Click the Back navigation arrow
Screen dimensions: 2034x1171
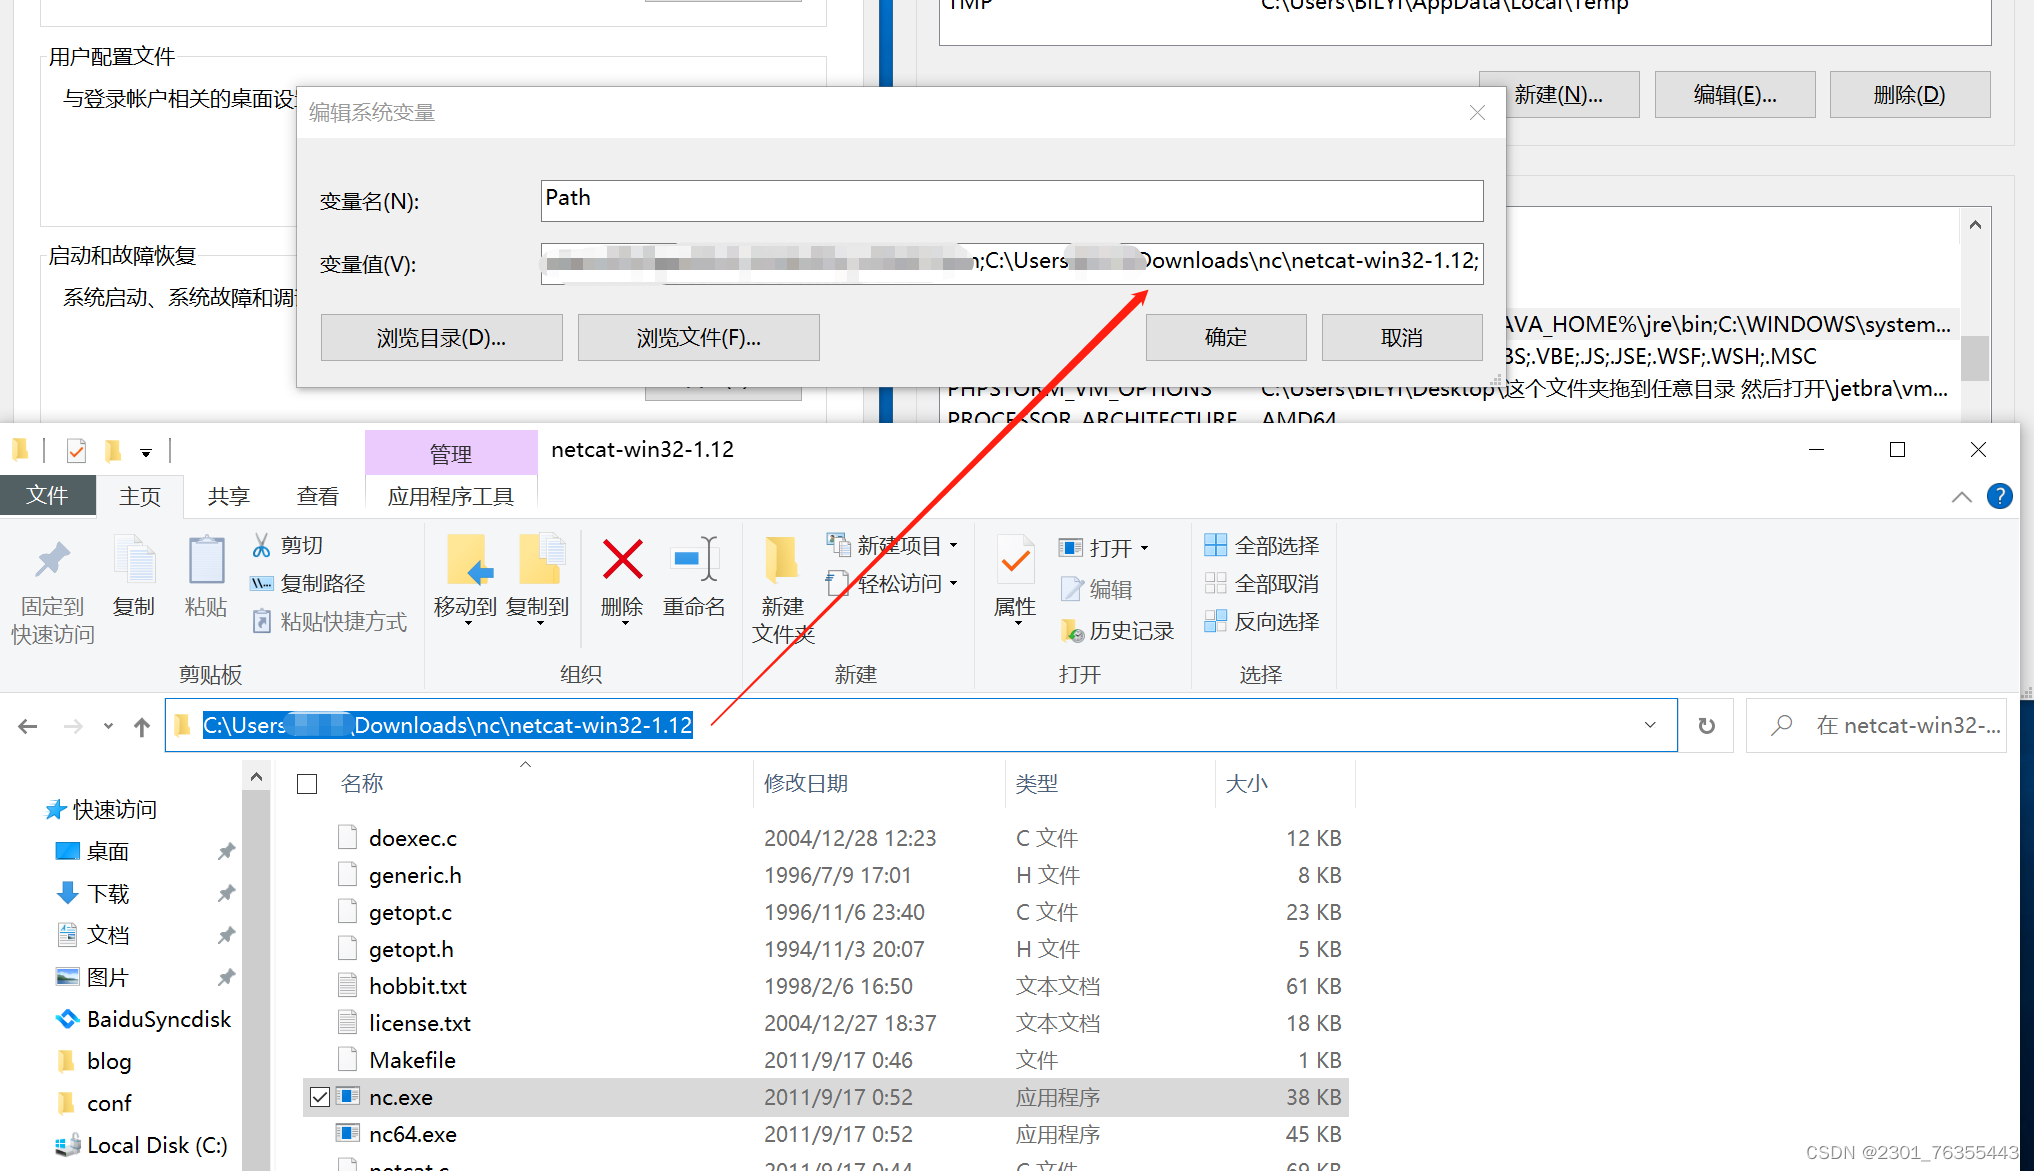click(28, 726)
